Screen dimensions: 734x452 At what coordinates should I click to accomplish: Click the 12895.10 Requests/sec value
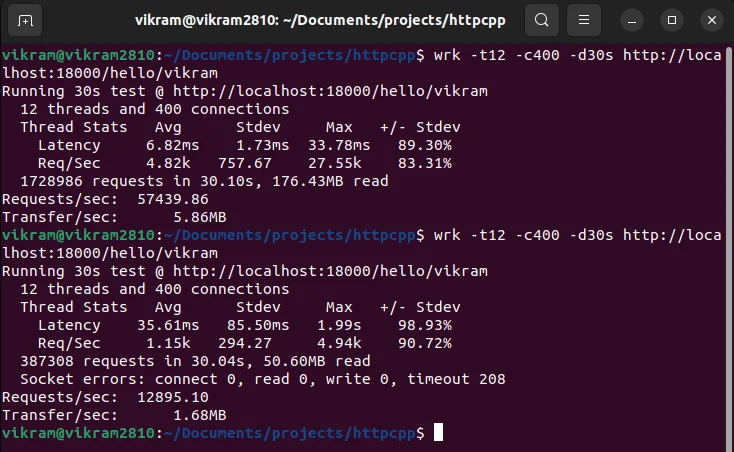173,397
